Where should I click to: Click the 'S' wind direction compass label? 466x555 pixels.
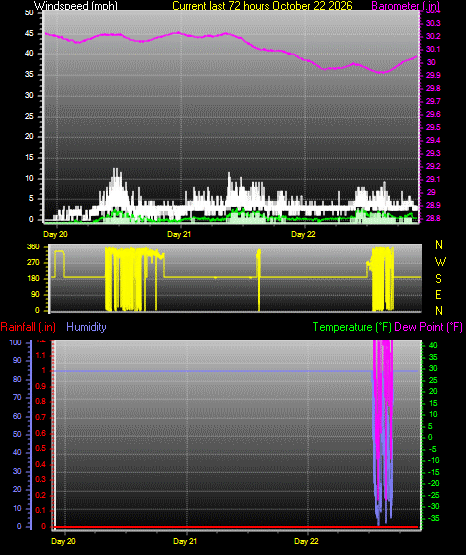pyautogui.click(x=439, y=279)
